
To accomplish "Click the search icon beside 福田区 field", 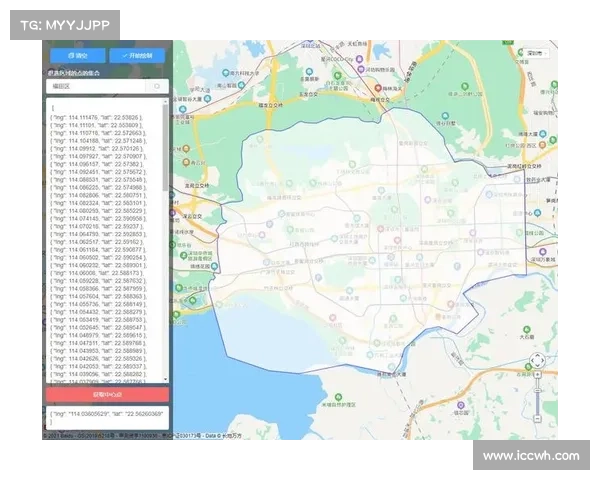I will click(x=157, y=87).
